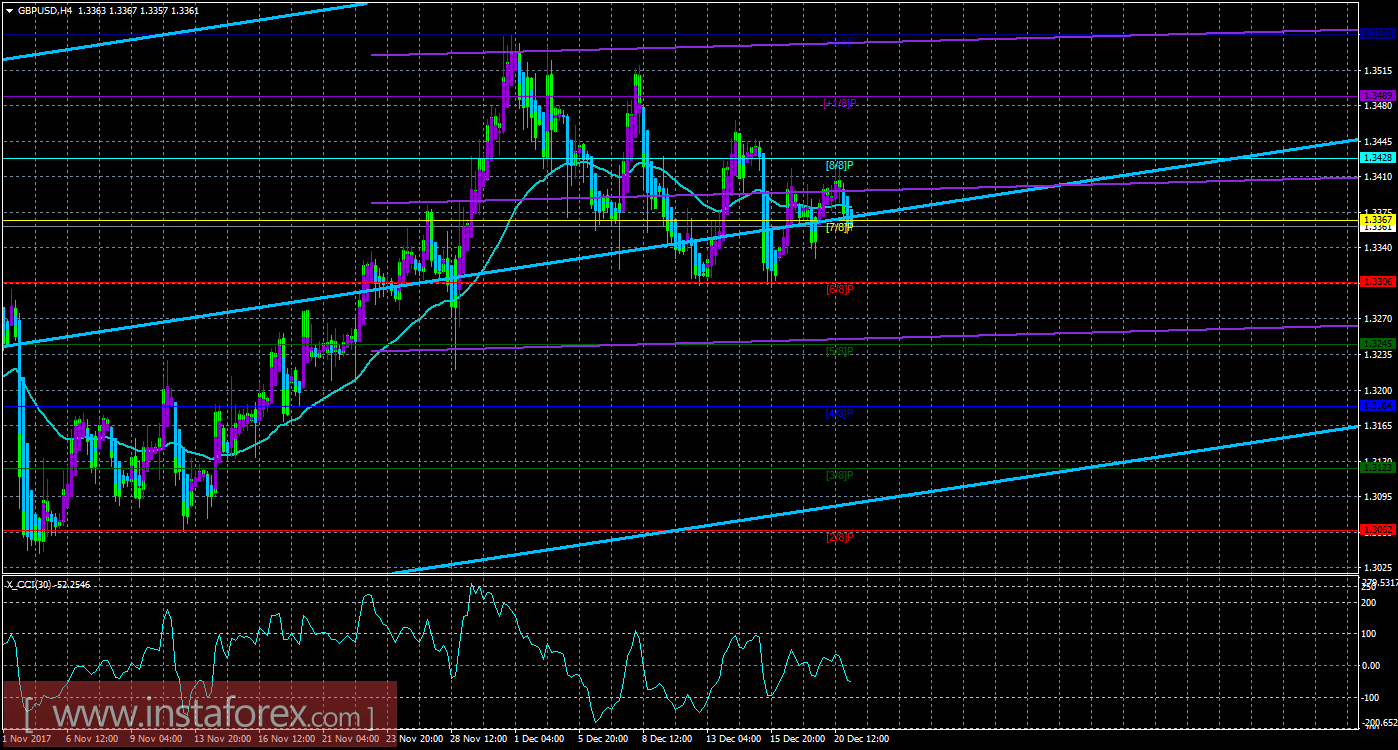This screenshot has height=750, width=1398.
Task: Click the [8/8]P Murray level label
Action: coord(840,165)
